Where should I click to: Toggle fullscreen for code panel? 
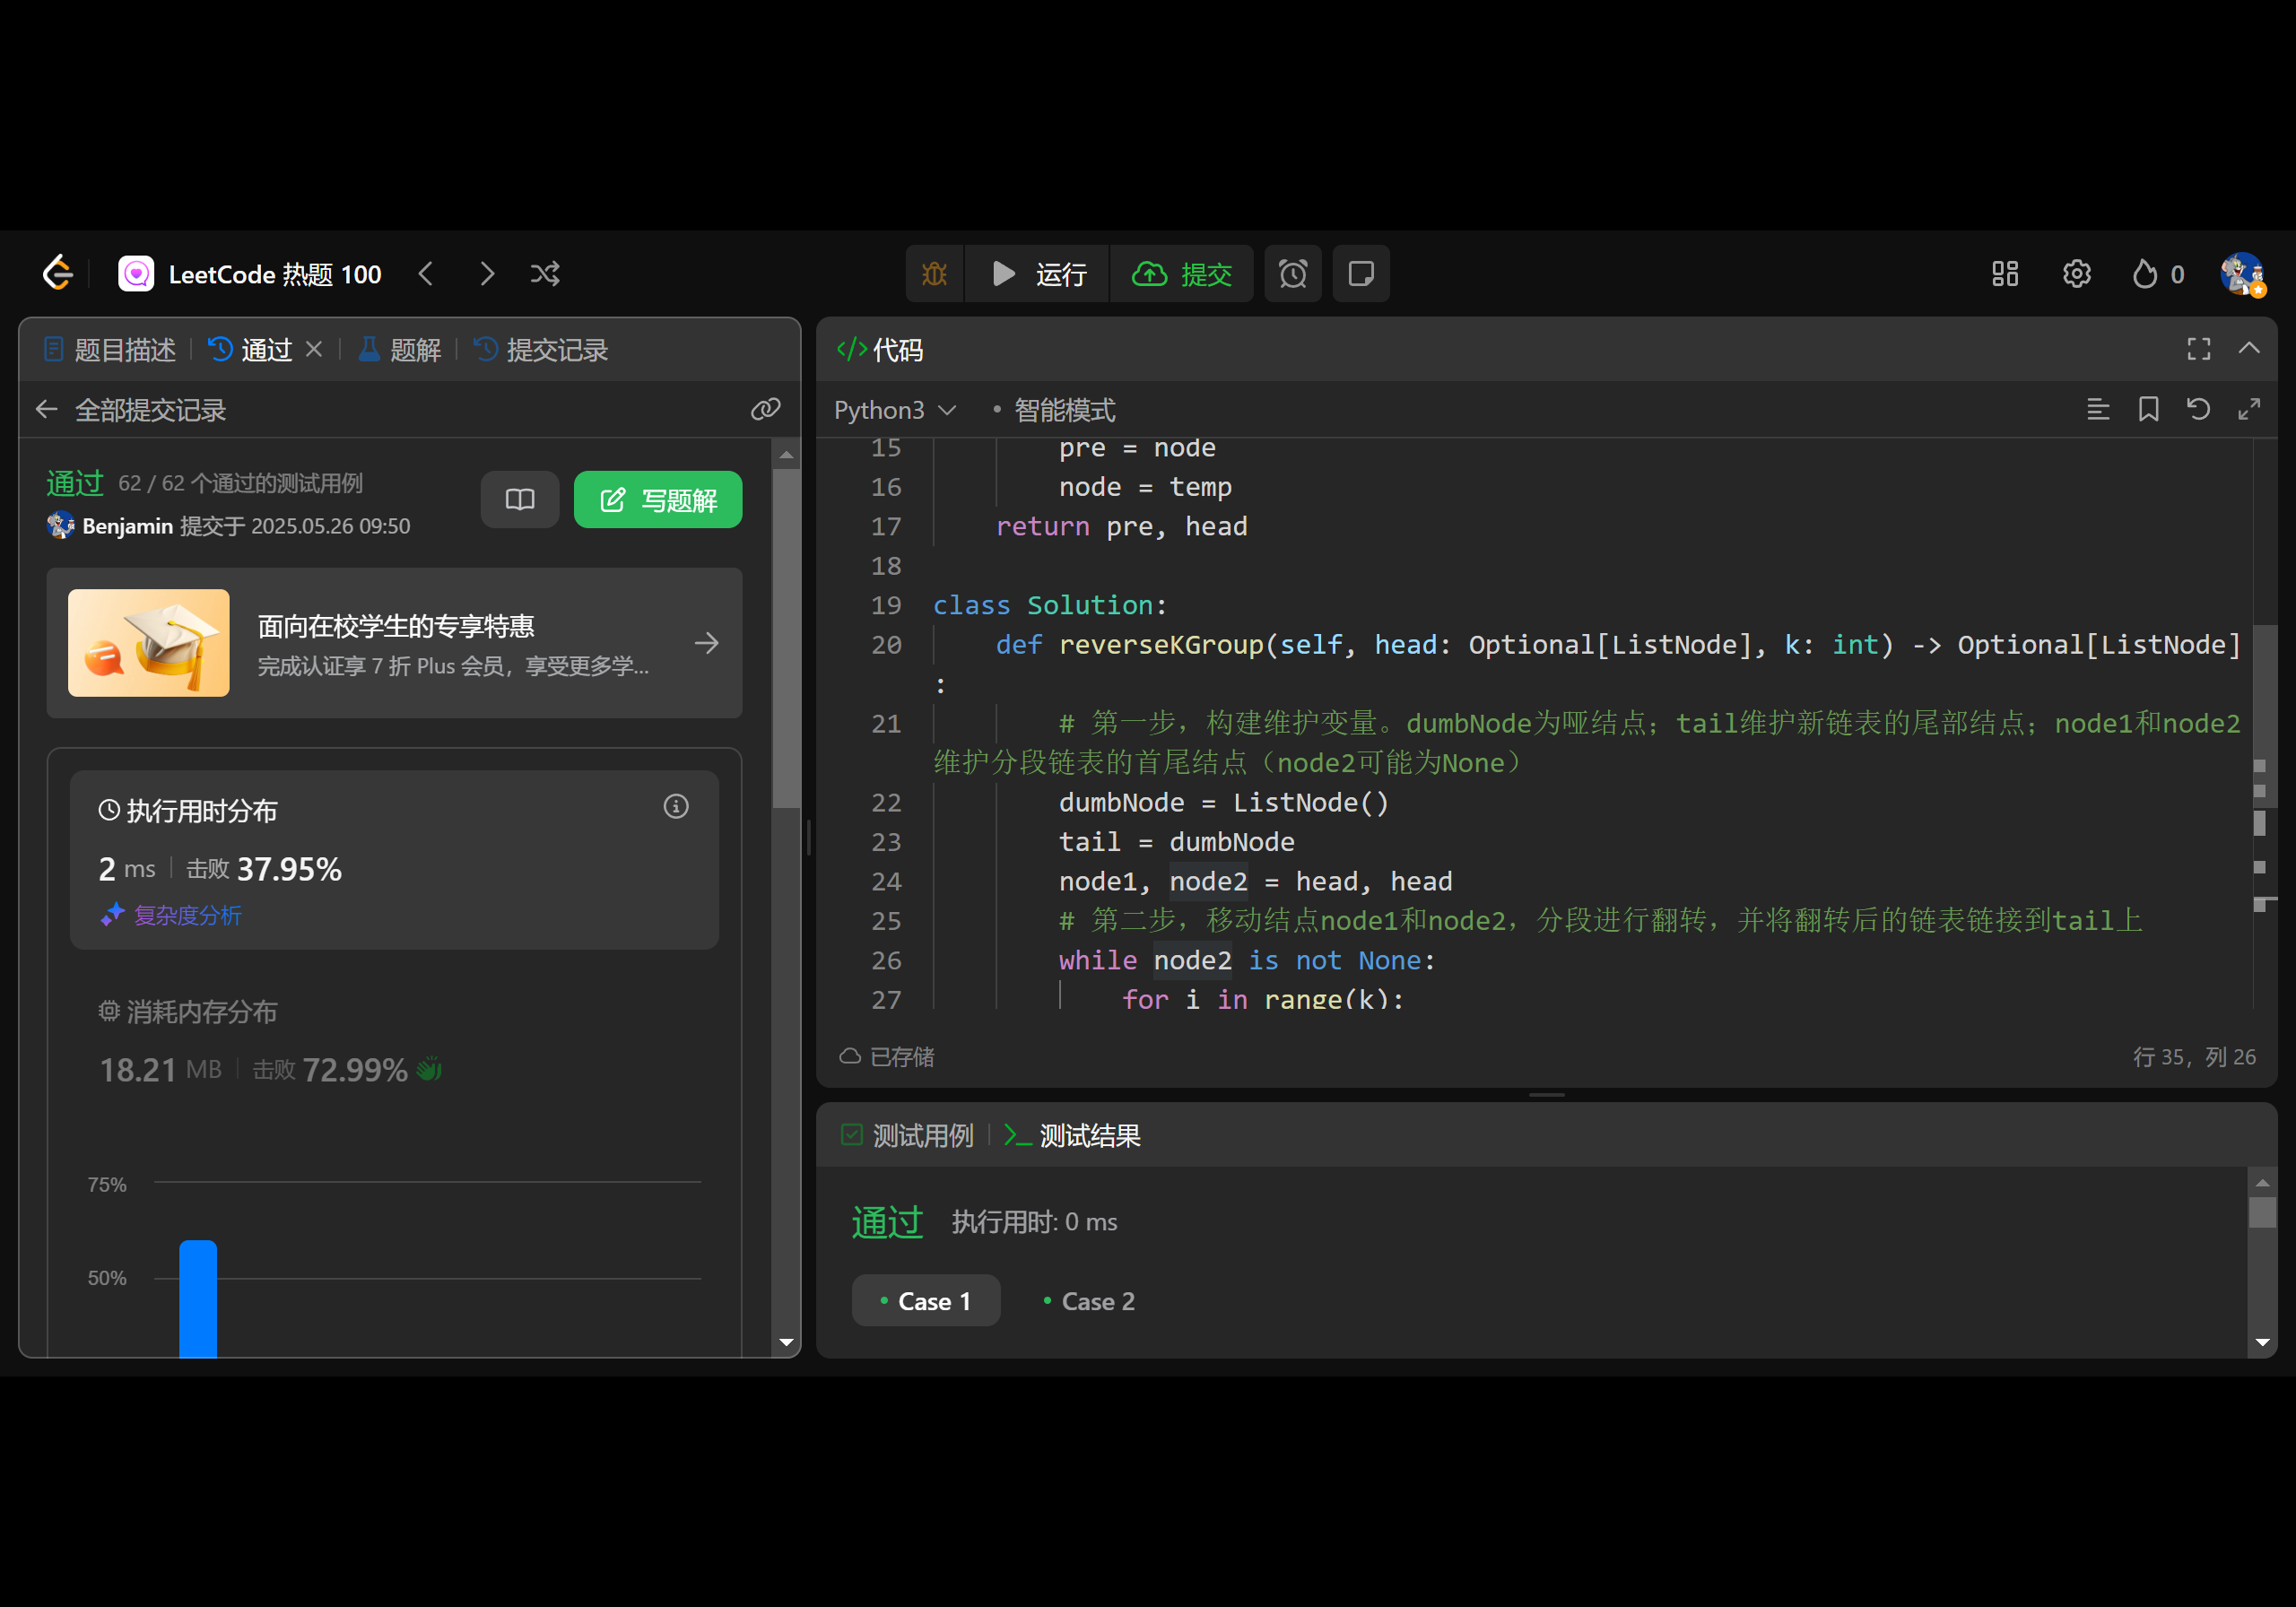pyautogui.click(x=2198, y=349)
